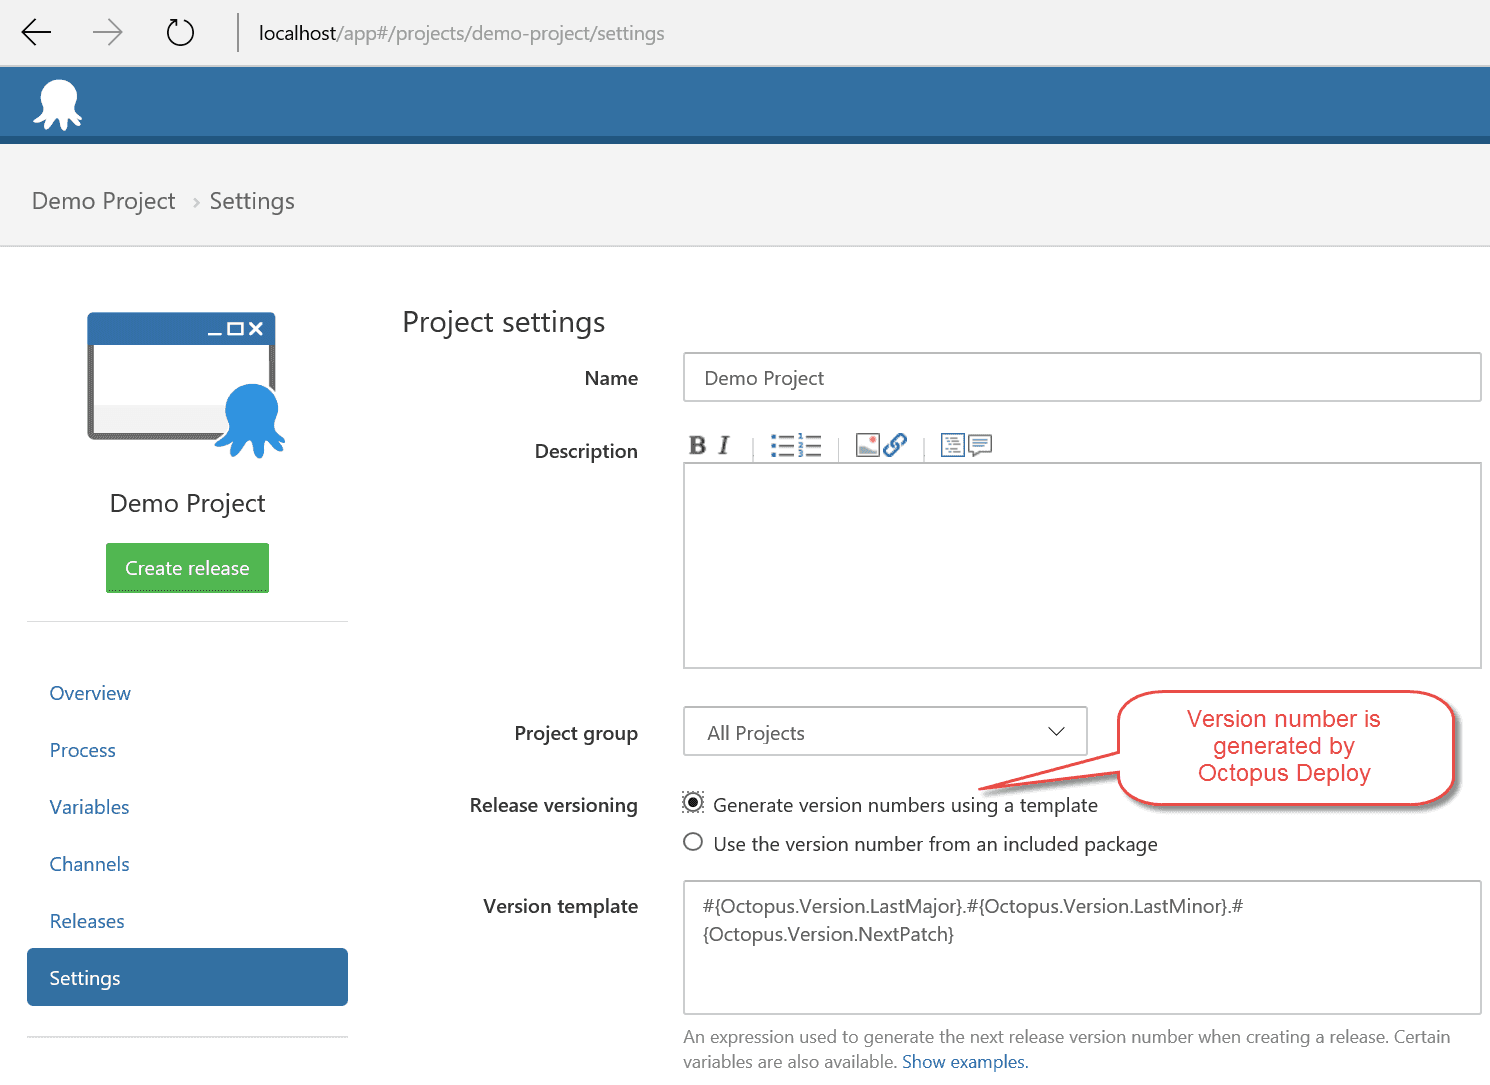Select Use the version number from included package
Screen dimensions: 1490x1085
click(x=693, y=842)
